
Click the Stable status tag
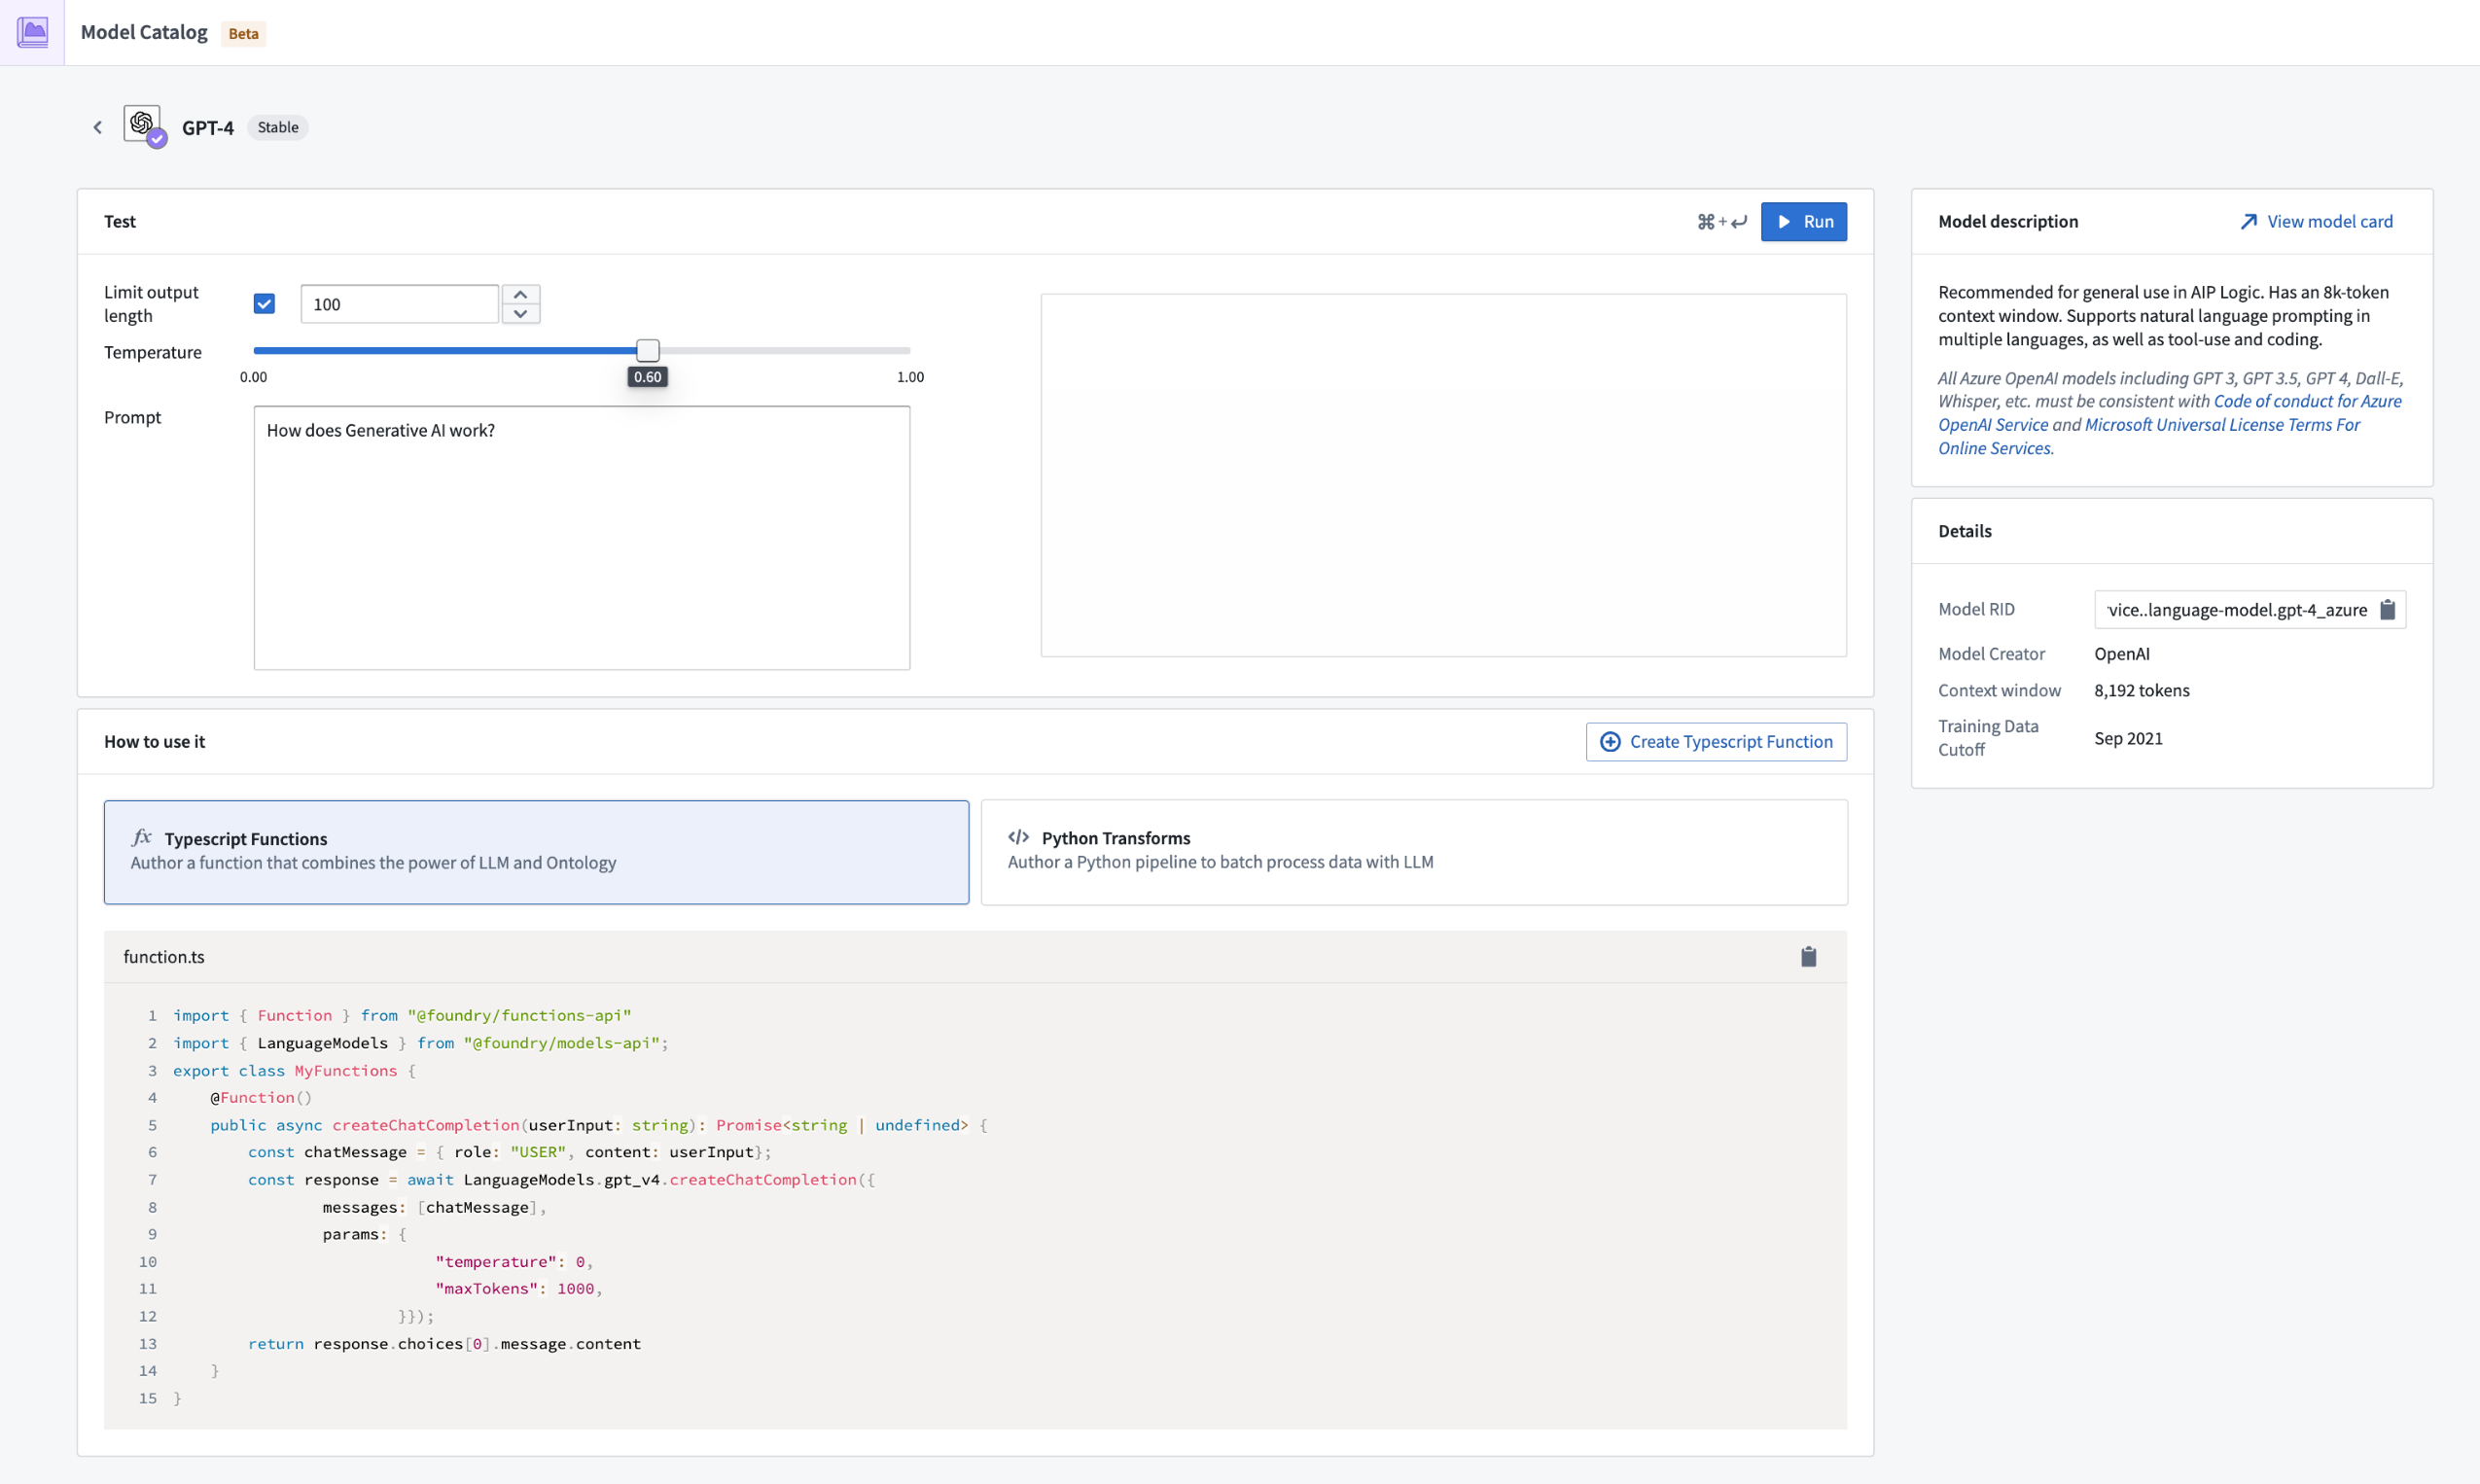278,127
